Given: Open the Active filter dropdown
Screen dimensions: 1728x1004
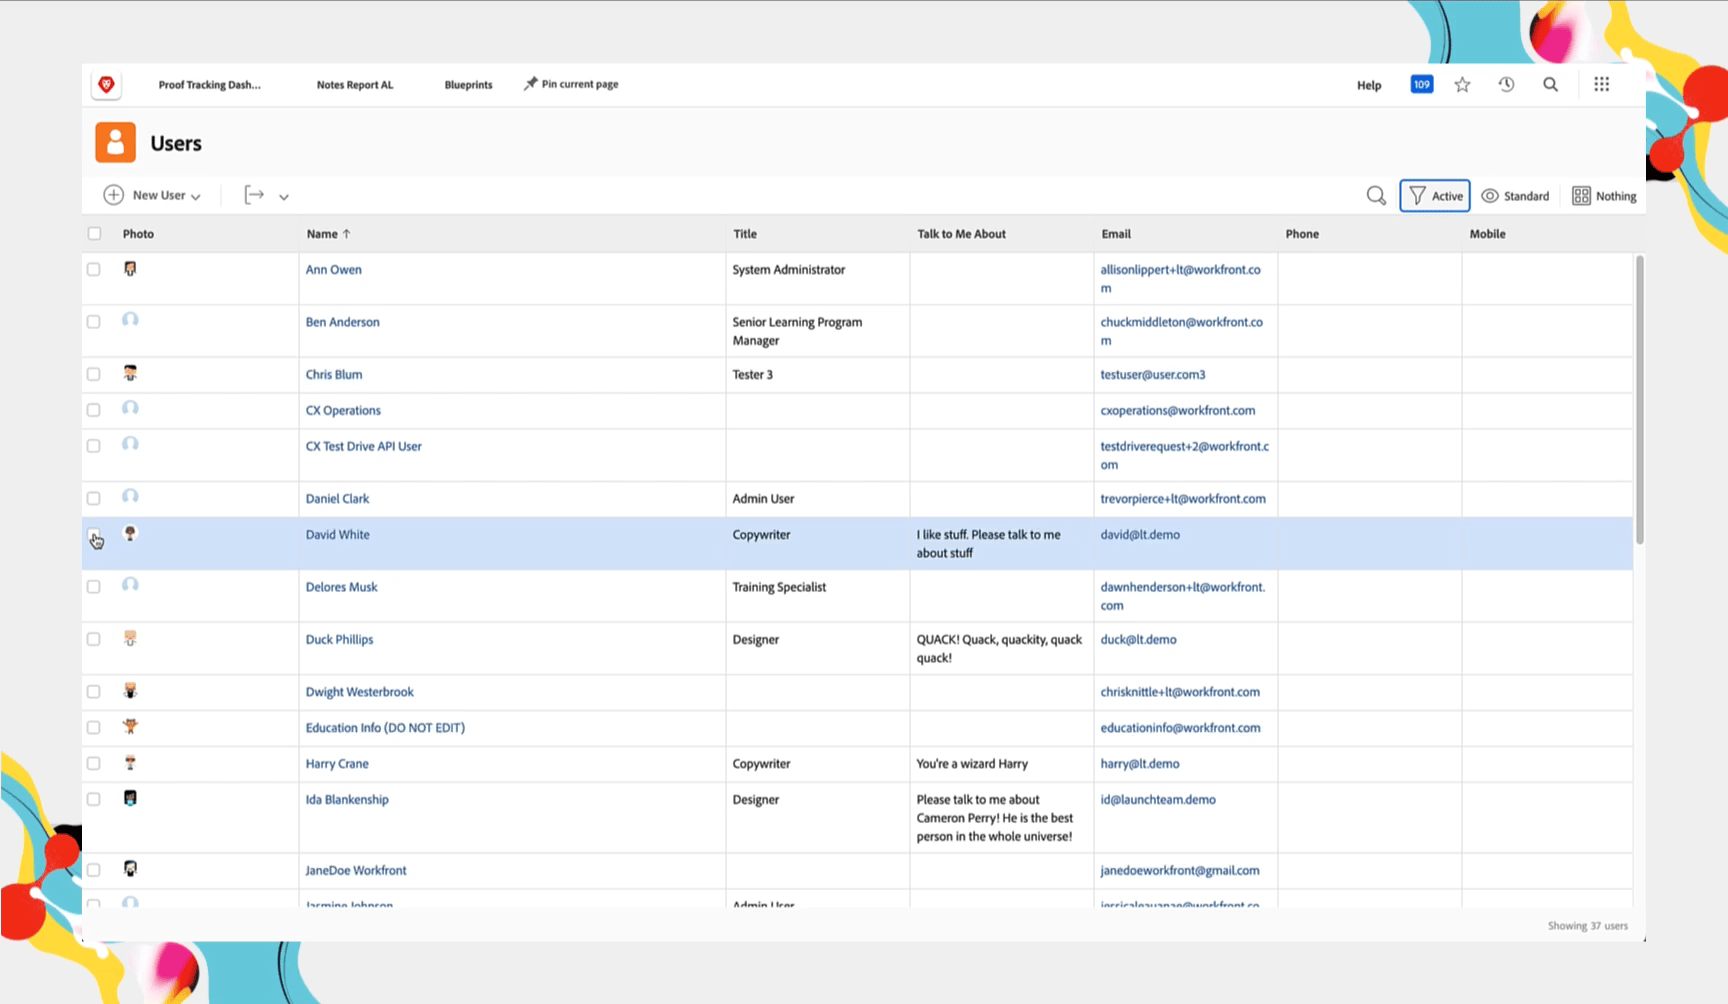Looking at the screenshot, I should (x=1434, y=196).
